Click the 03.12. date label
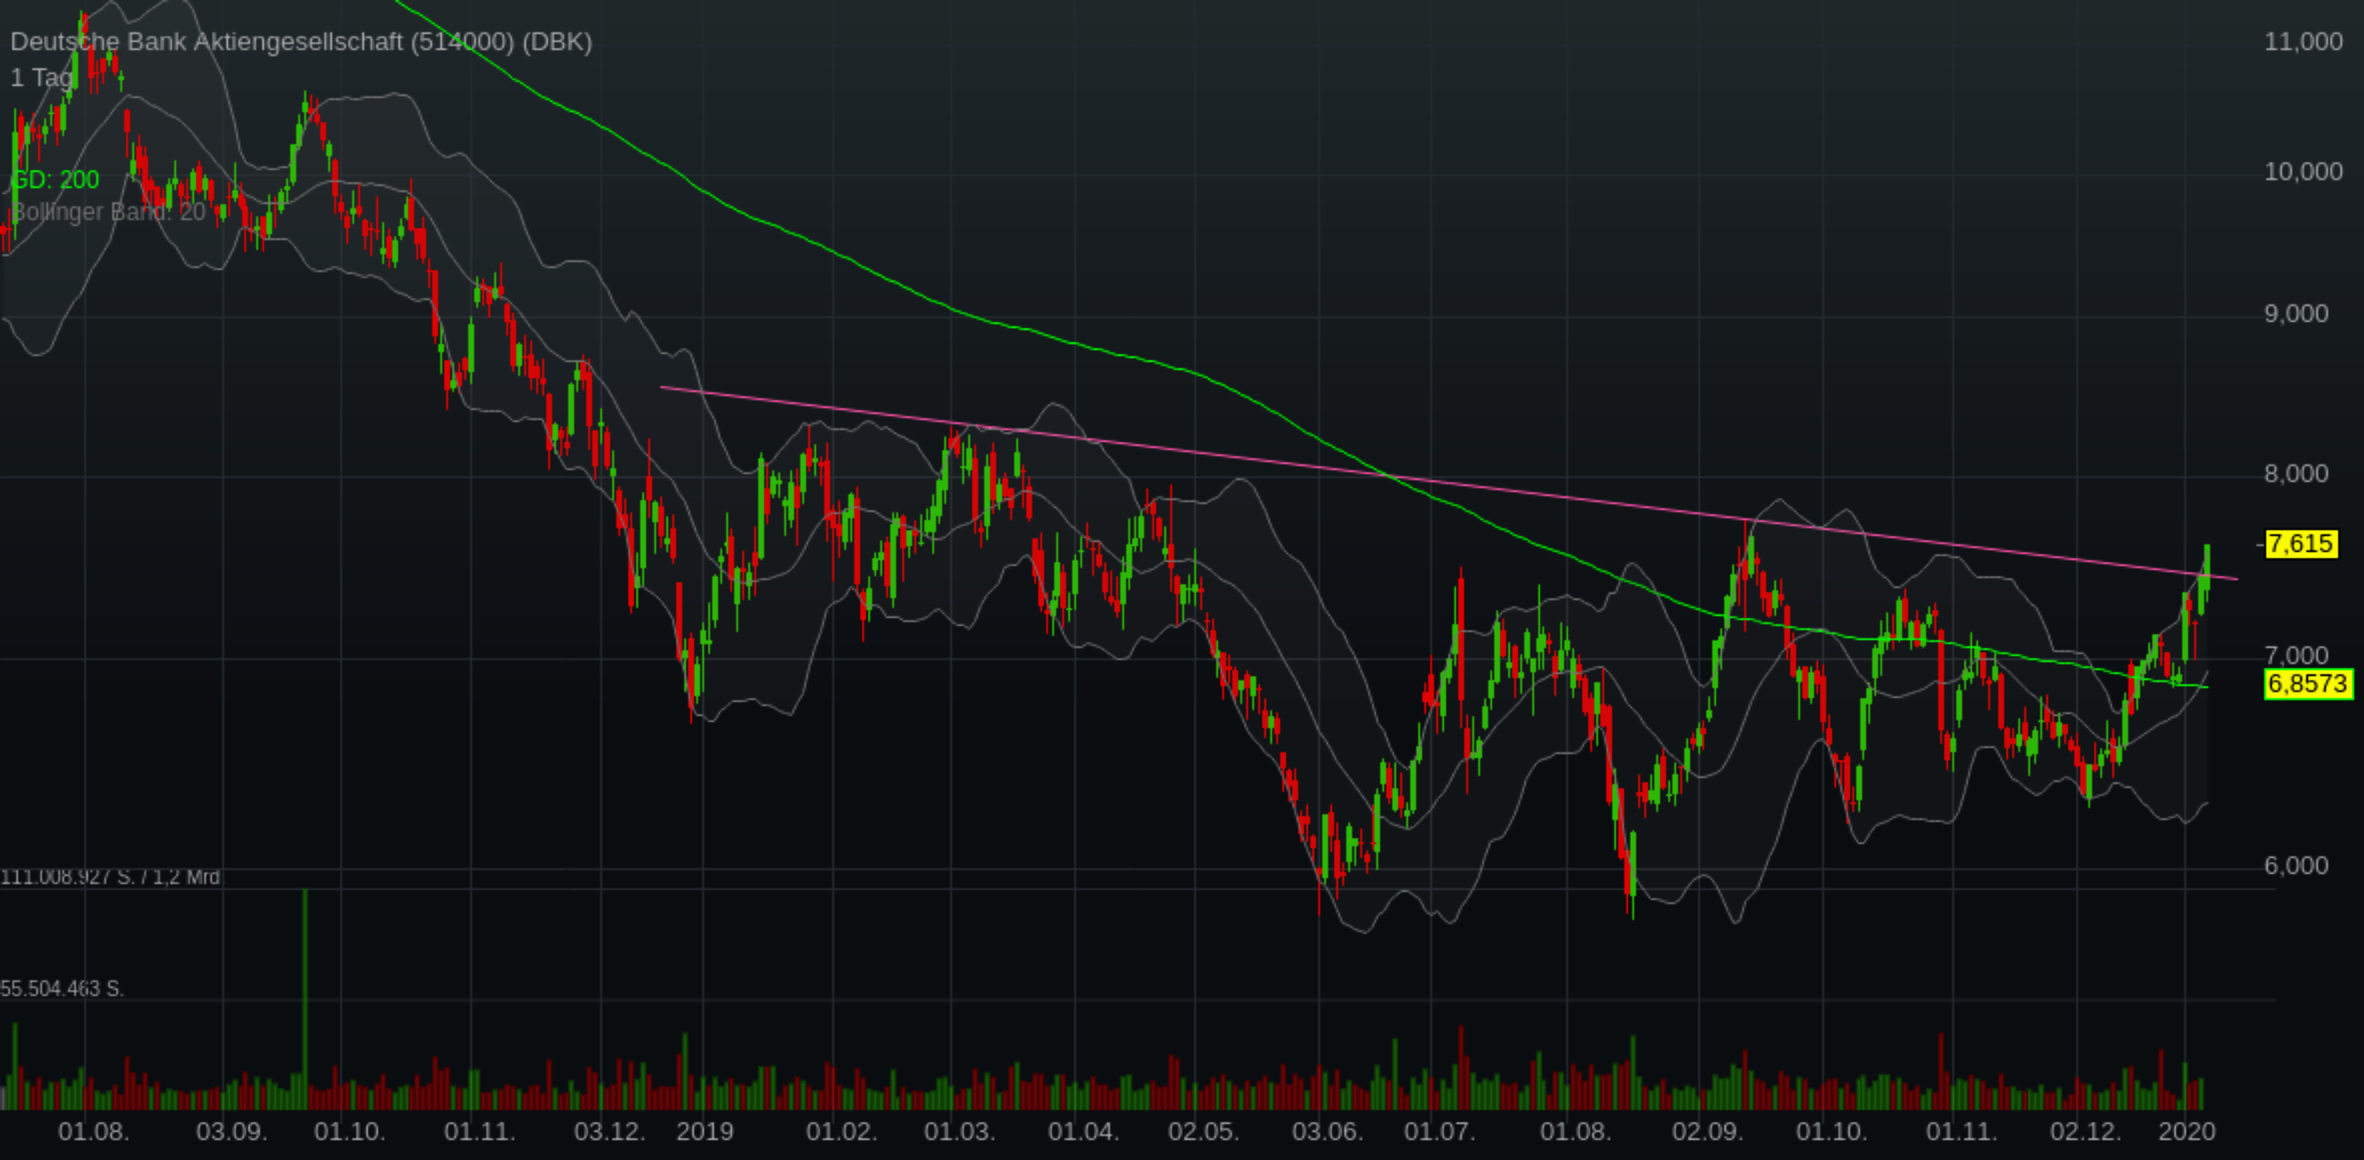 point(609,1132)
